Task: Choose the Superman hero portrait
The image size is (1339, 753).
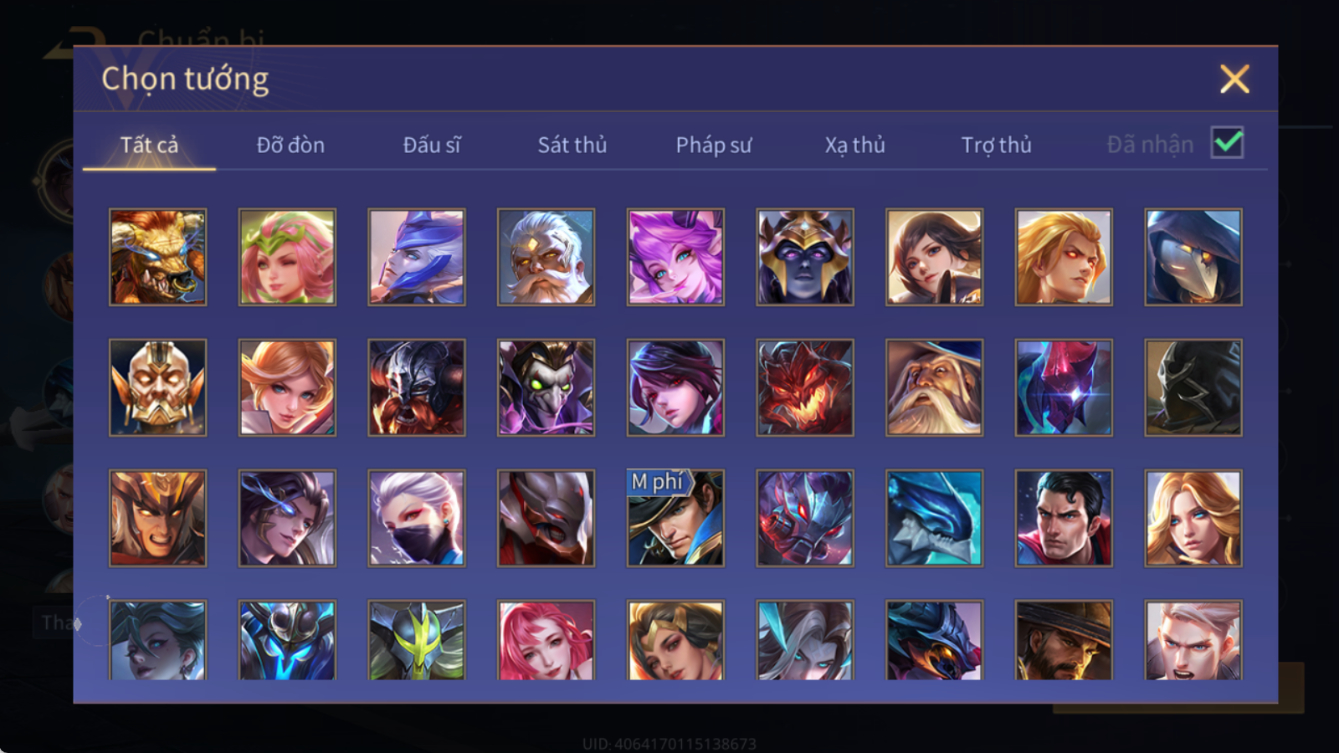Action: coord(1064,519)
